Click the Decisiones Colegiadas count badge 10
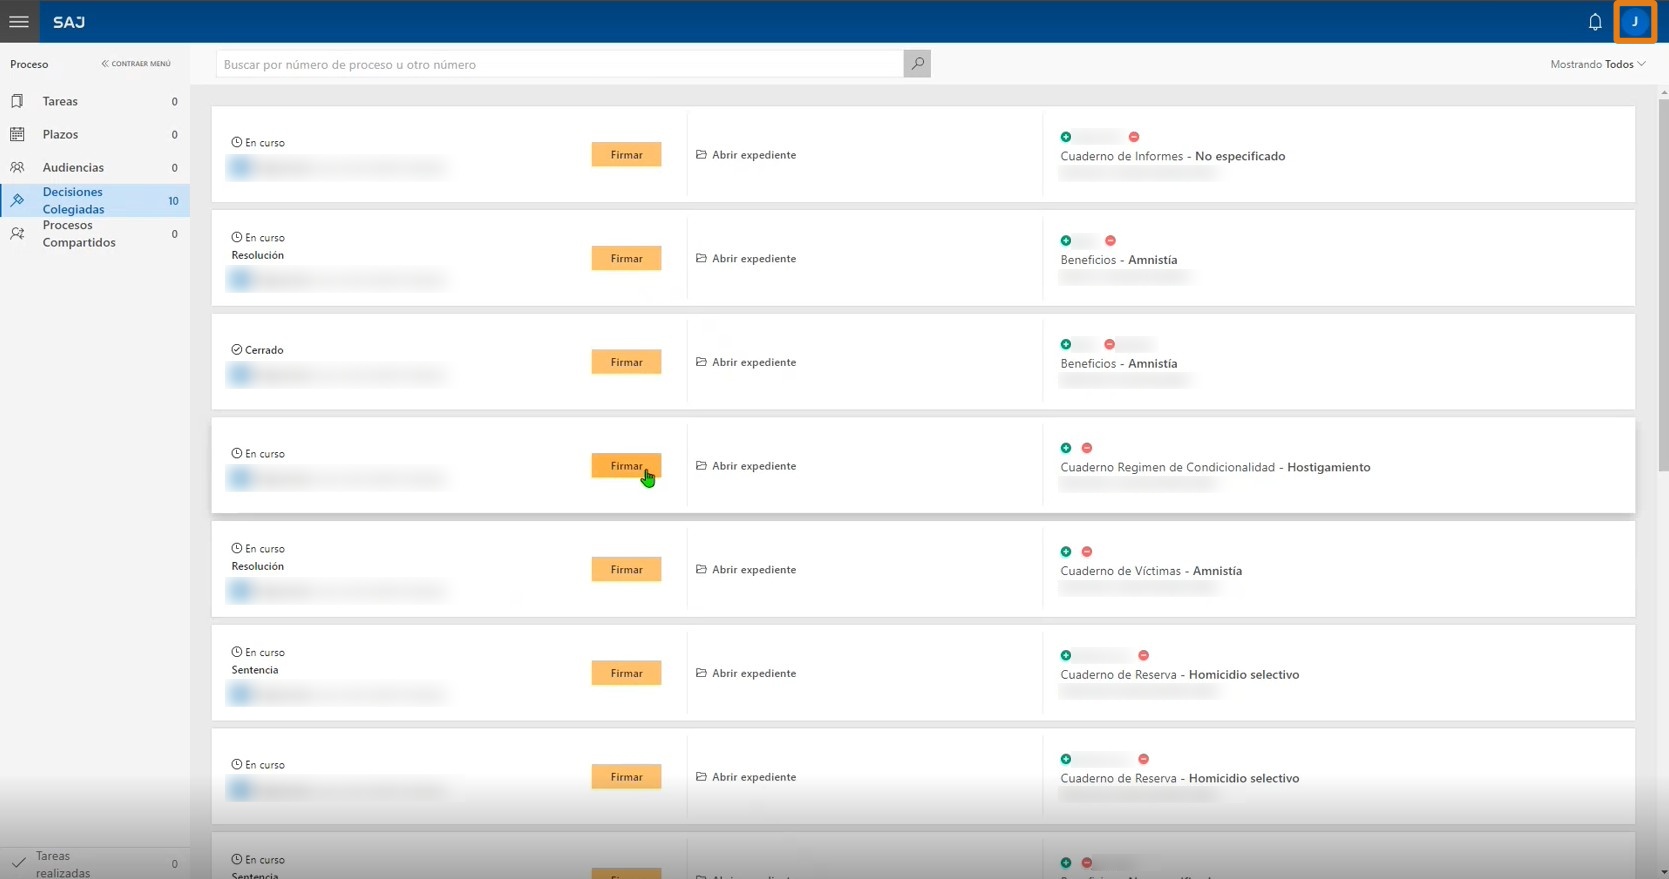1669x879 pixels. 173,201
